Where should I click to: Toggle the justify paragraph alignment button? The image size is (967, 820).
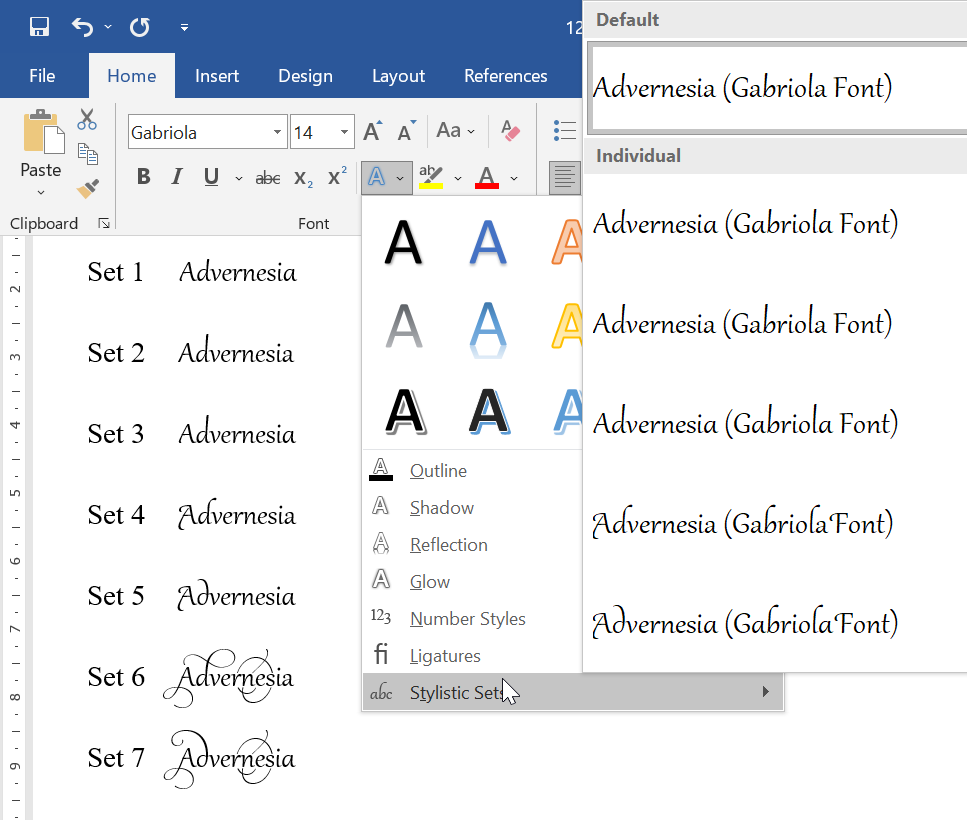(564, 178)
